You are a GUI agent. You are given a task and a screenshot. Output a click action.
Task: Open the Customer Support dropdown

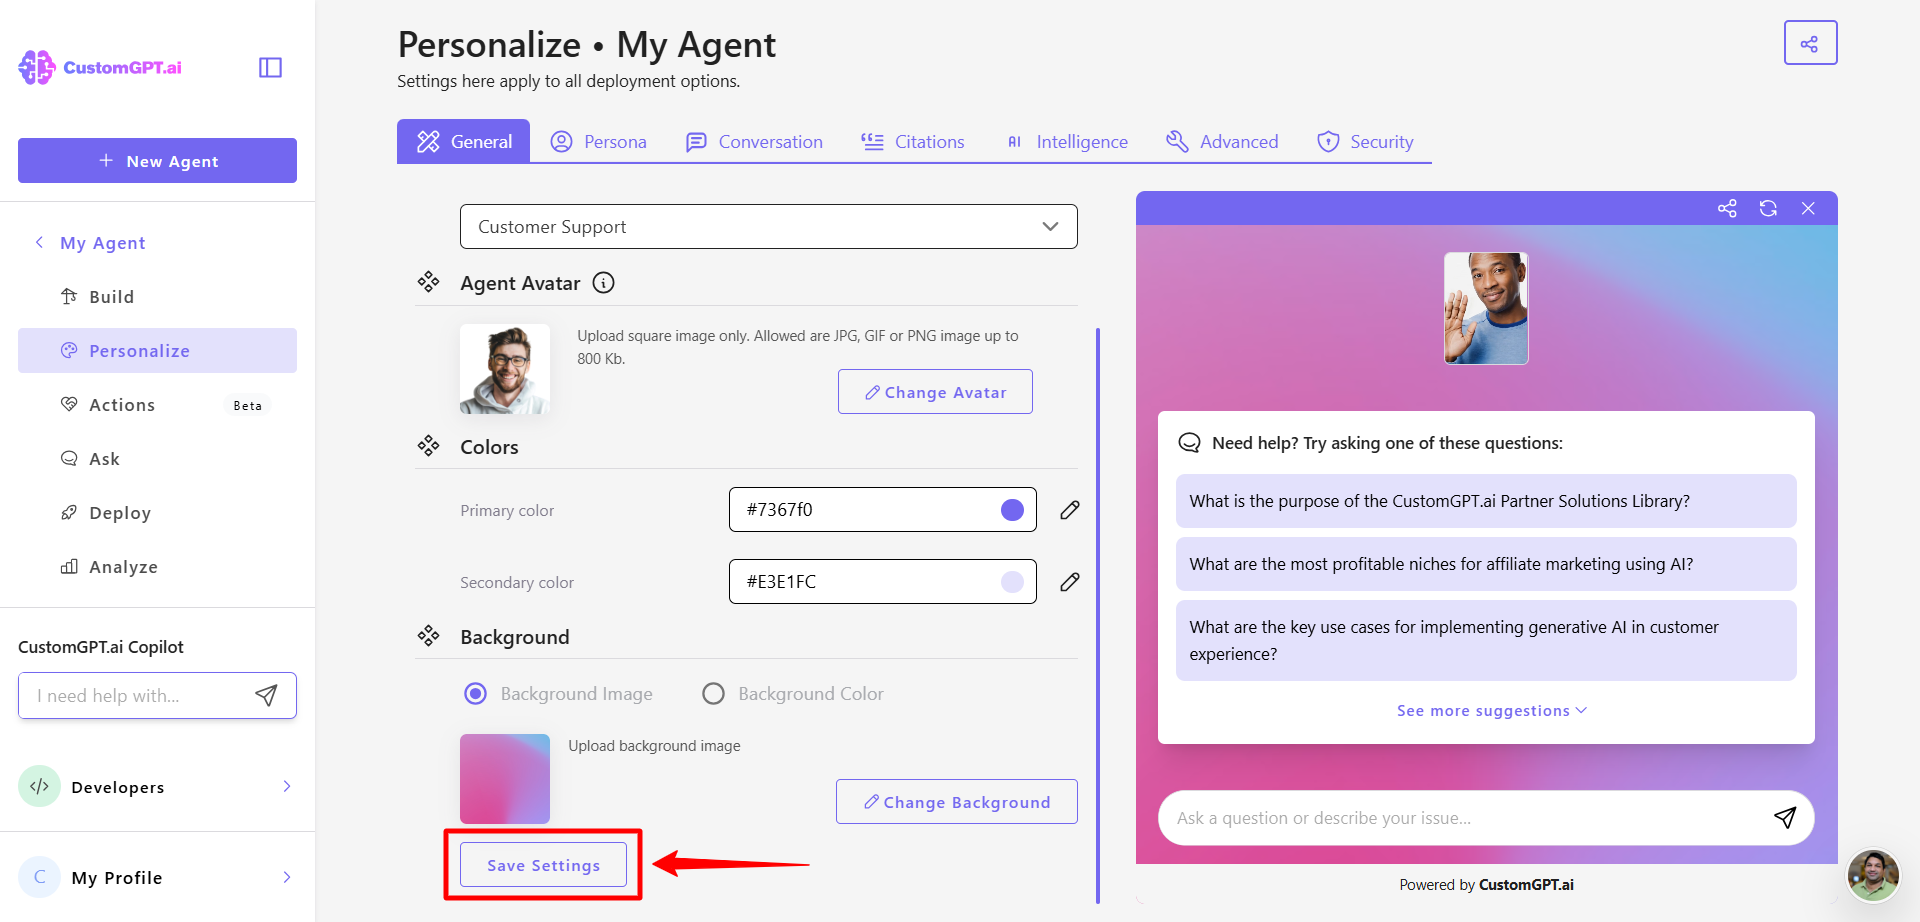(x=768, y=227)
